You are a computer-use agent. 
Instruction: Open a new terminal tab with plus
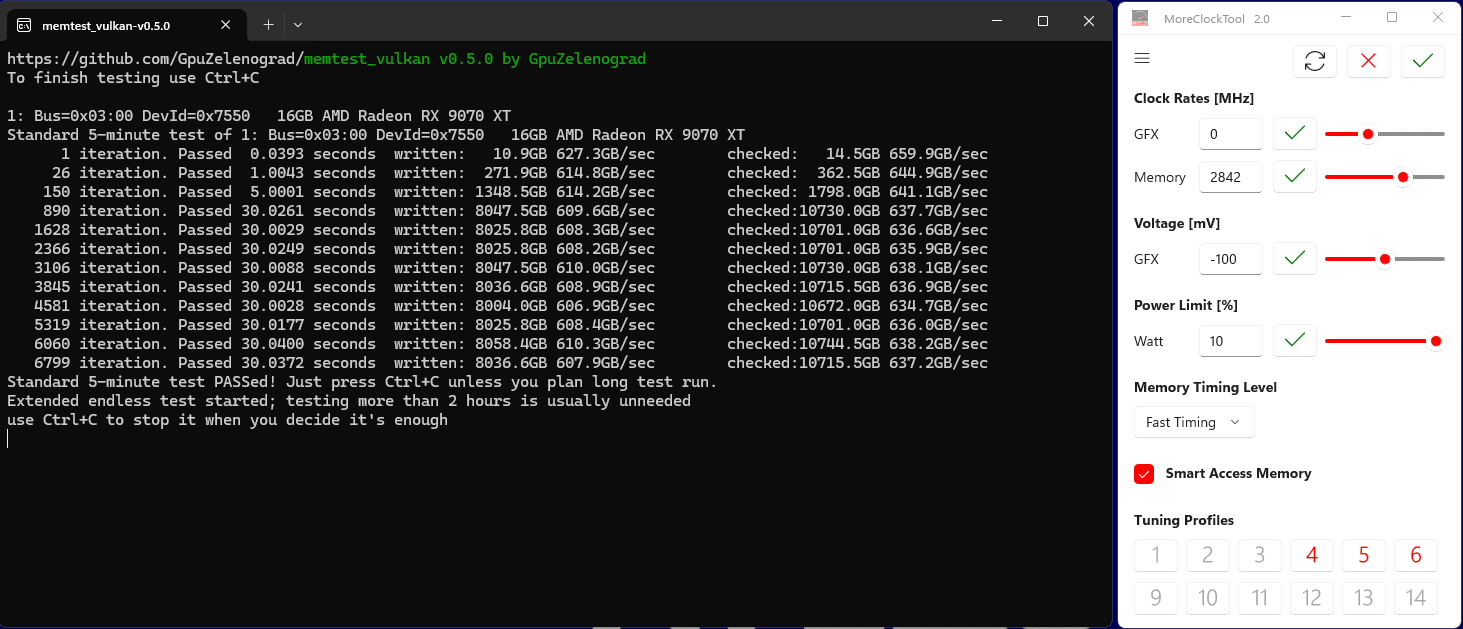click(268, 25)
